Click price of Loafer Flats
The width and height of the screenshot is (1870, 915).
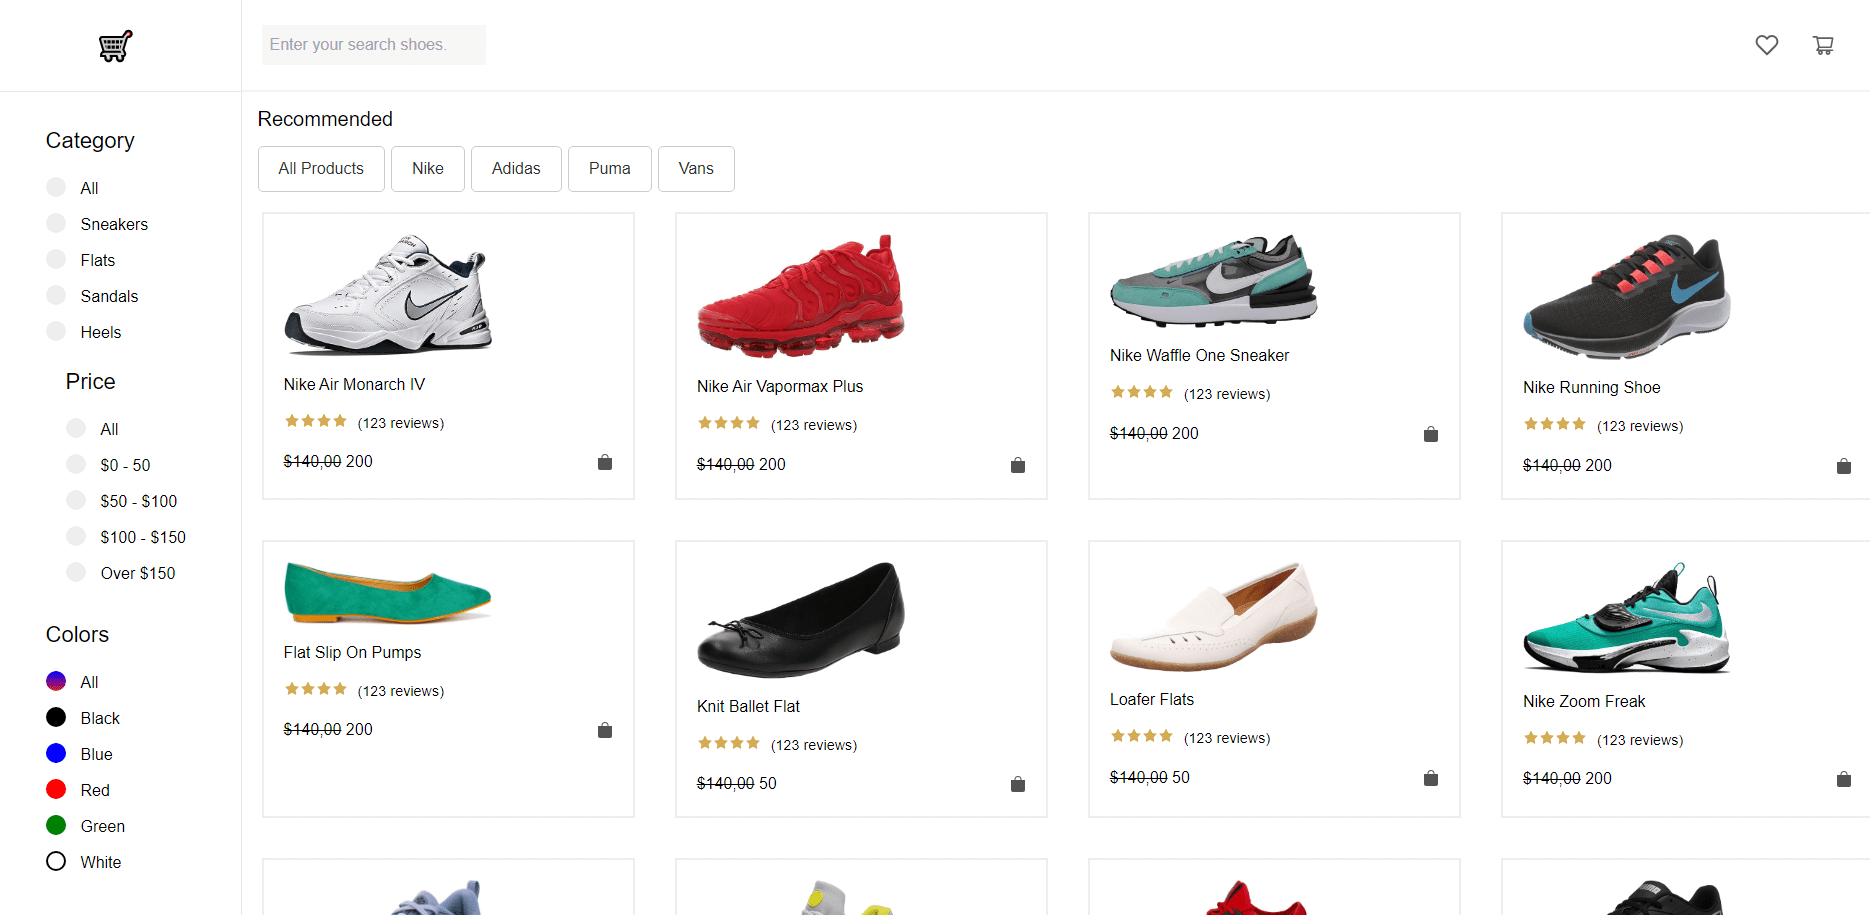[x=1150, y=777]
